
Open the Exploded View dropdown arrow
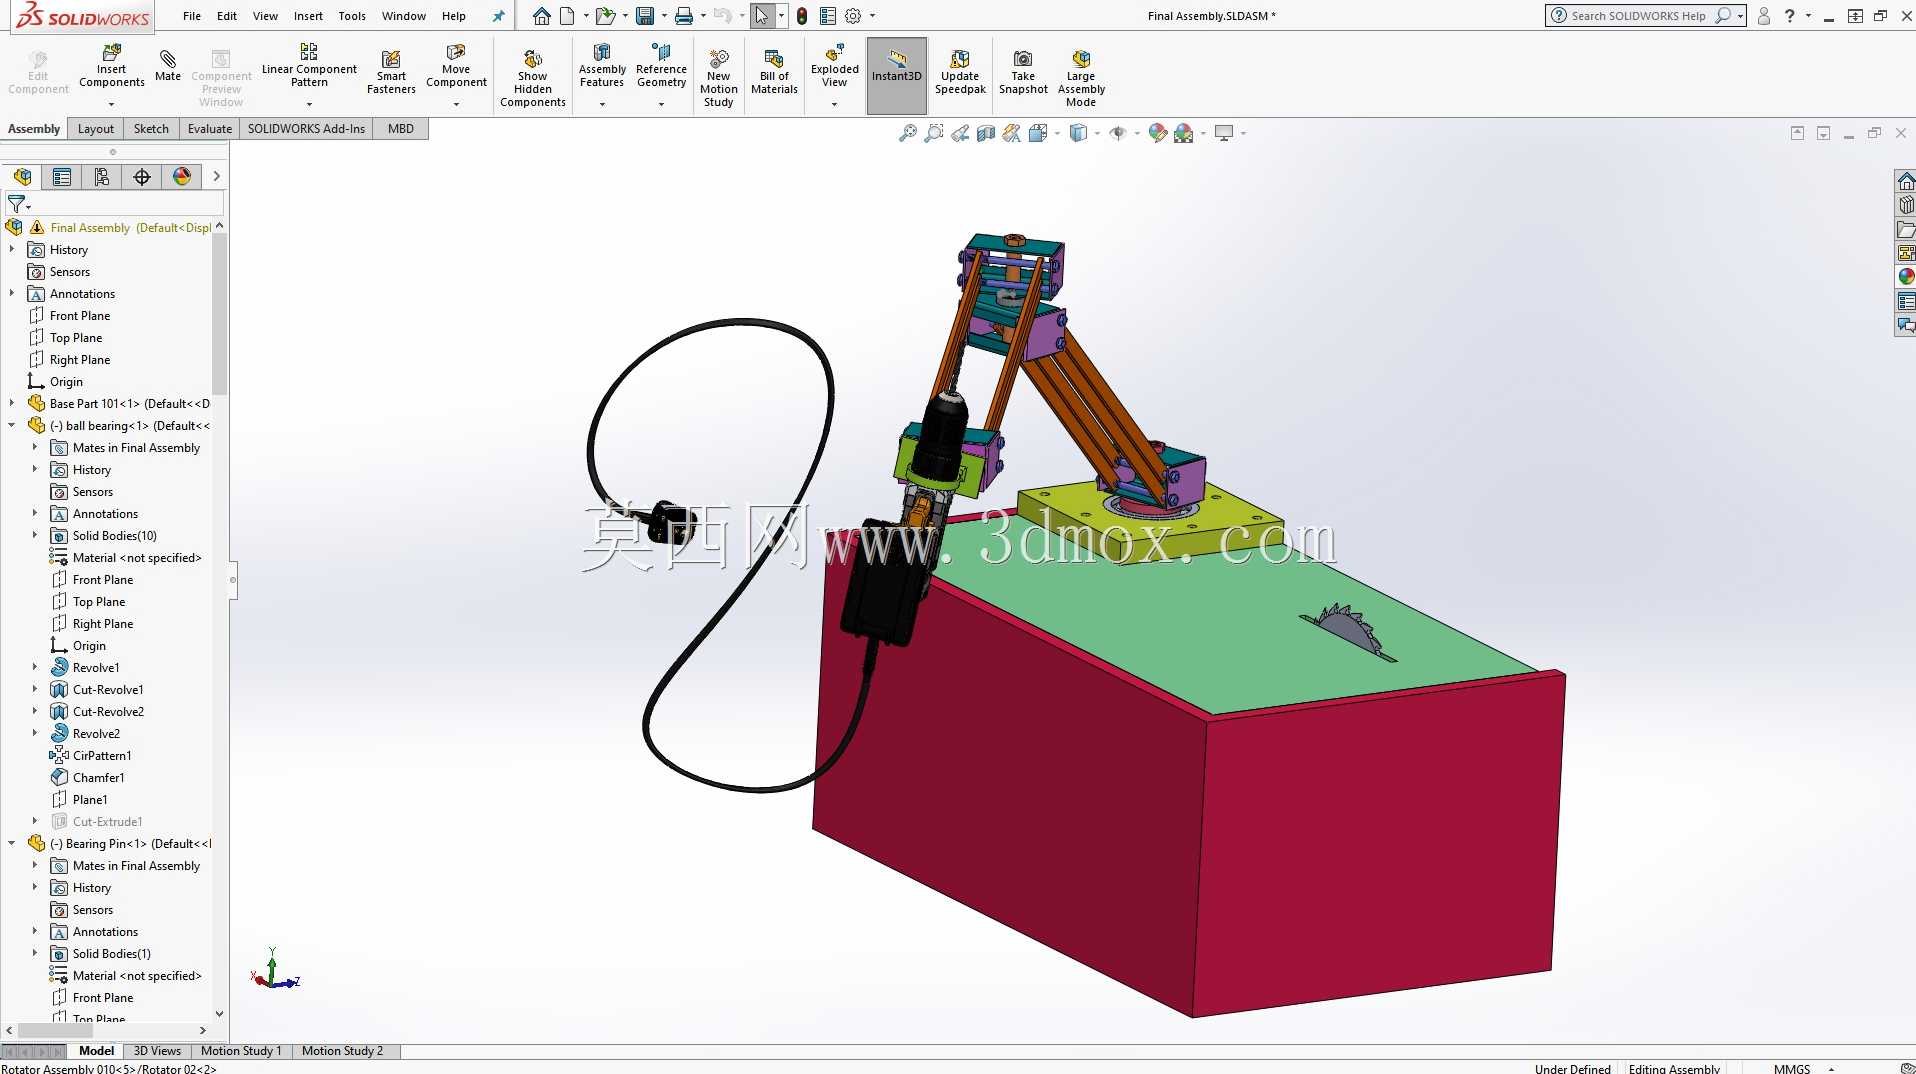(x=835, y=104)
